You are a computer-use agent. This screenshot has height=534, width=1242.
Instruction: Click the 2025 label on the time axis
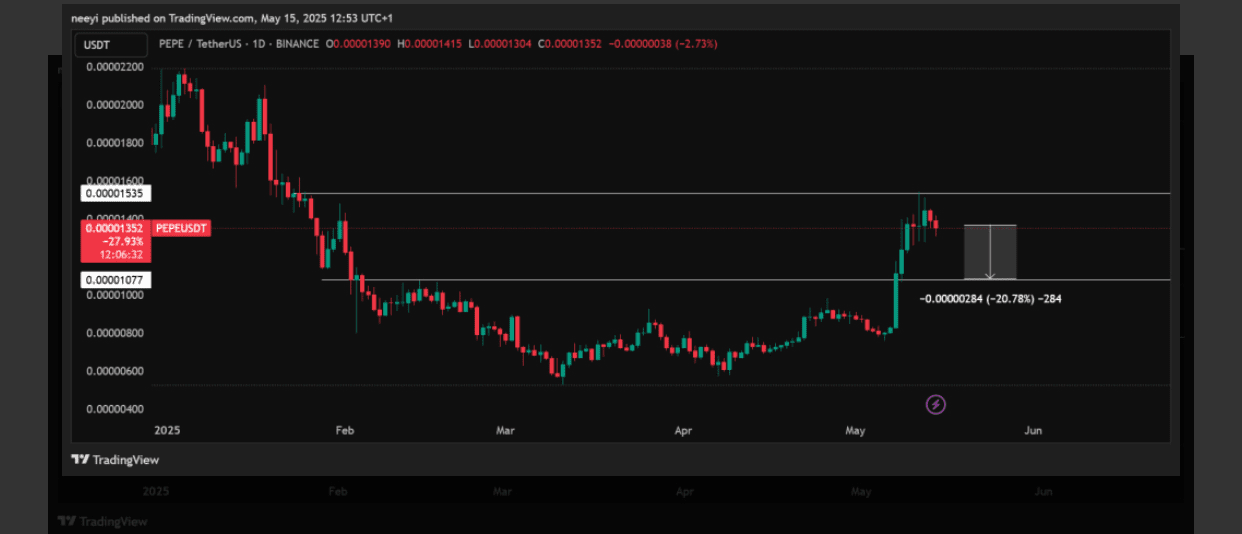coord(166,430)
